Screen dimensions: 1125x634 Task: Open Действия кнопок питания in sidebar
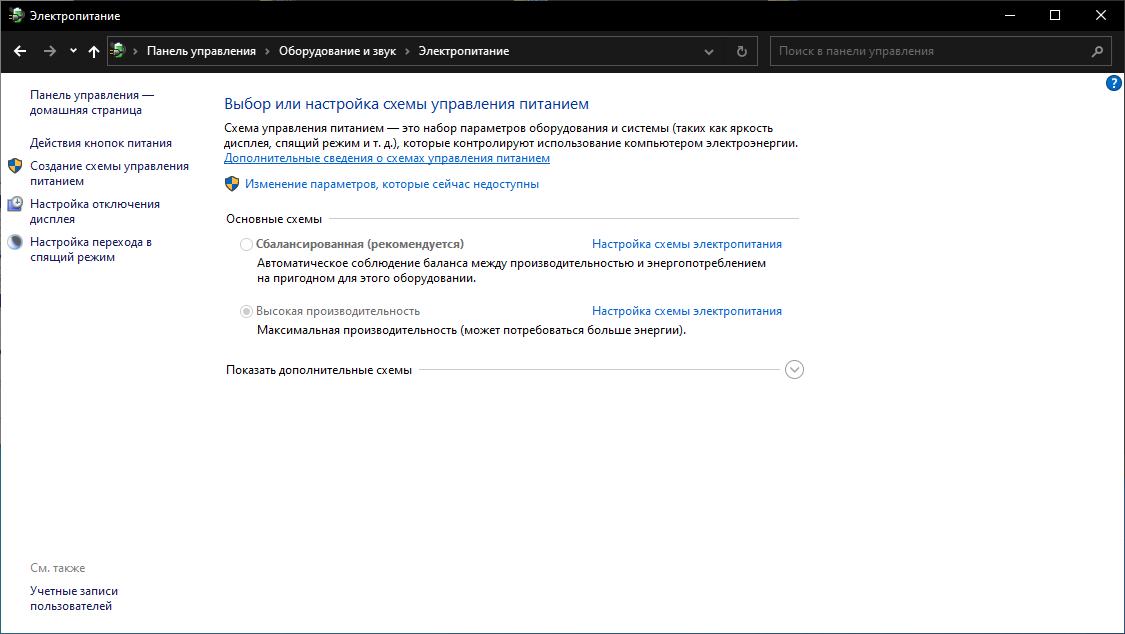101,143
